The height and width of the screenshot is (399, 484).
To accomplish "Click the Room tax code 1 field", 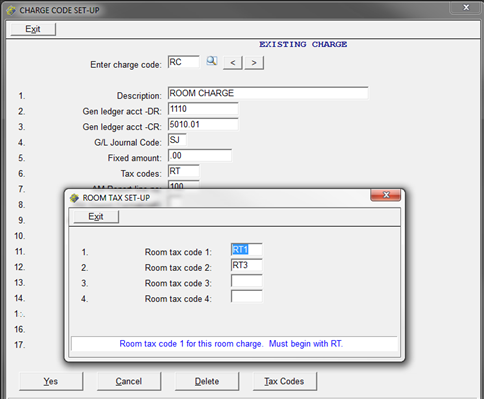I will click(246, 250).
